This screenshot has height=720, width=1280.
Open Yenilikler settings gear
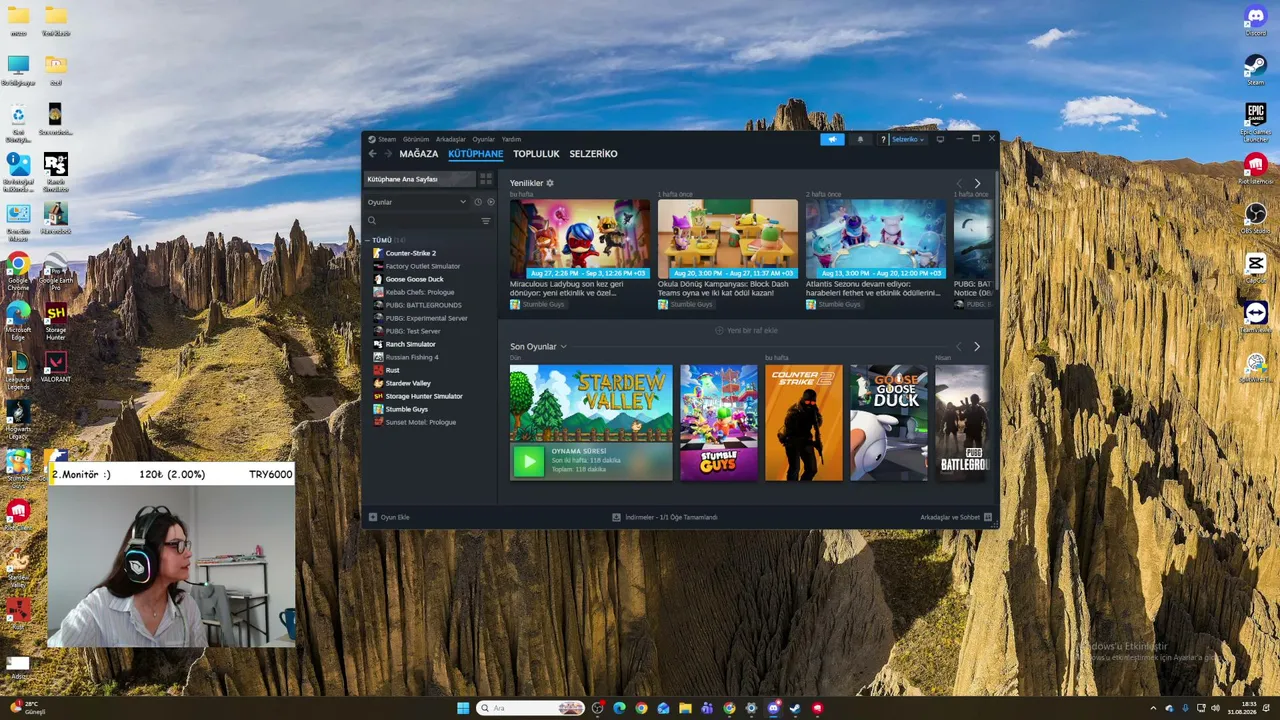pos(550,183)
